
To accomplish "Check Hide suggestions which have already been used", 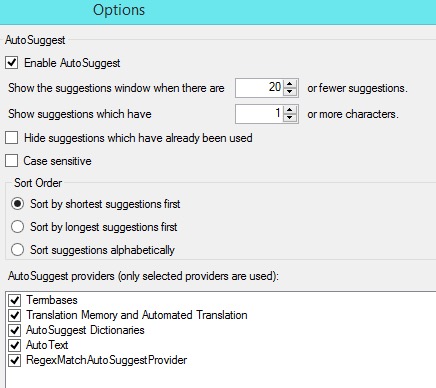I will click(12, 138).
